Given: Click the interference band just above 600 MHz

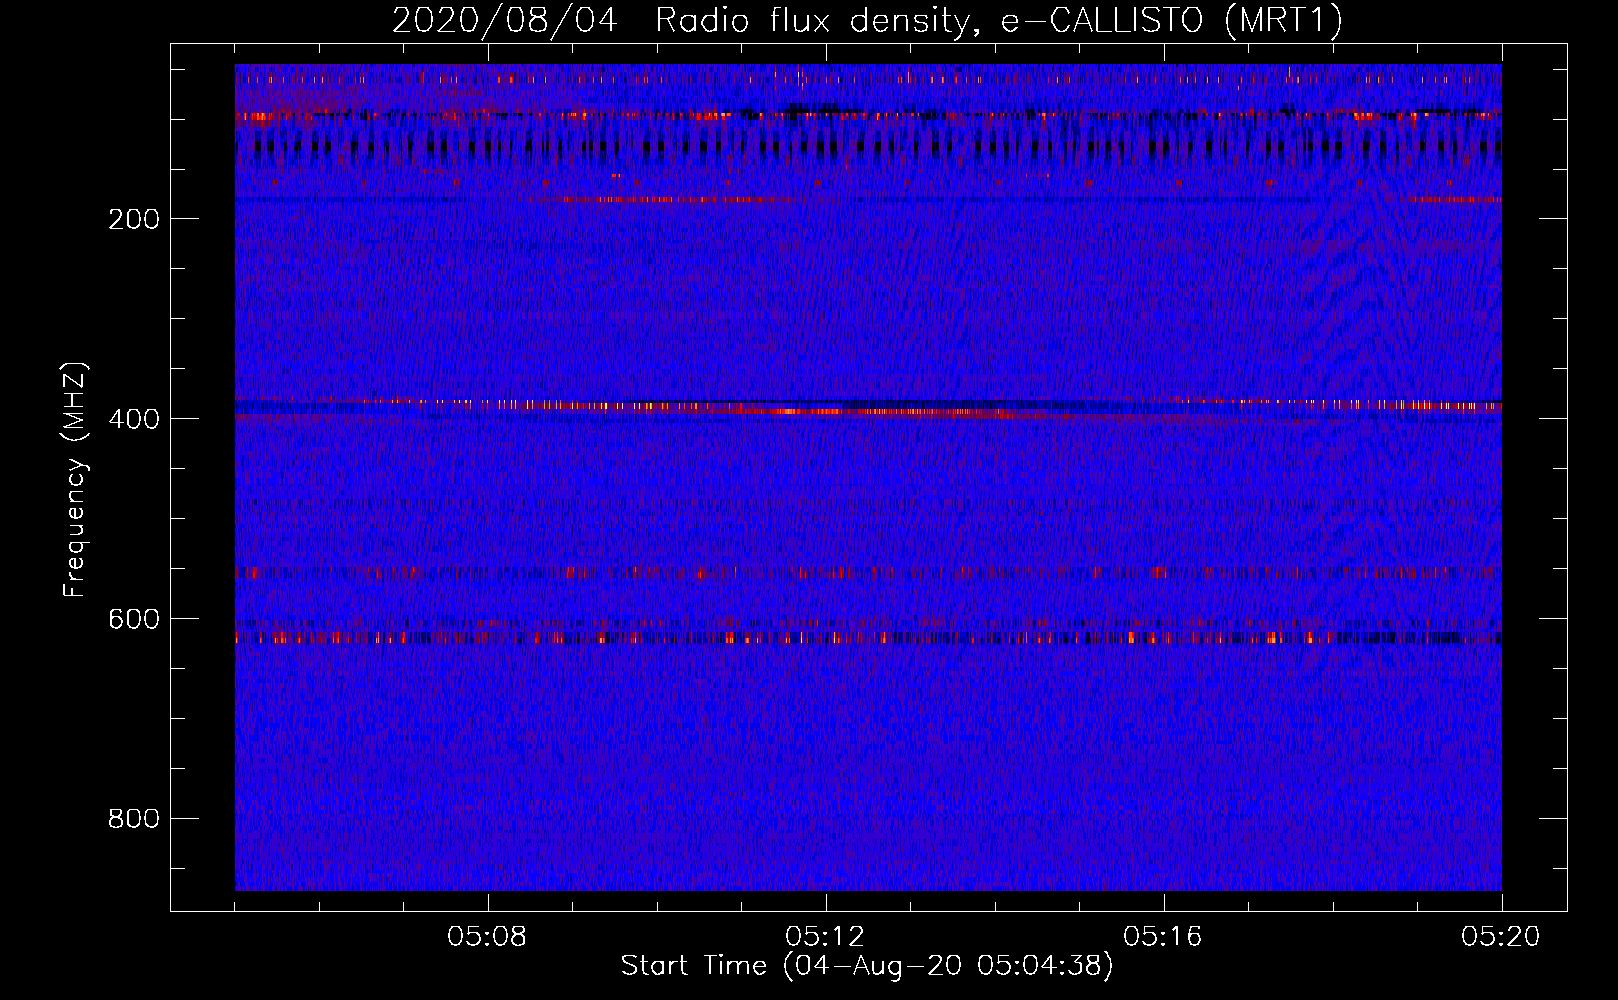Looking at the screenshot, I should pos(868,637).
